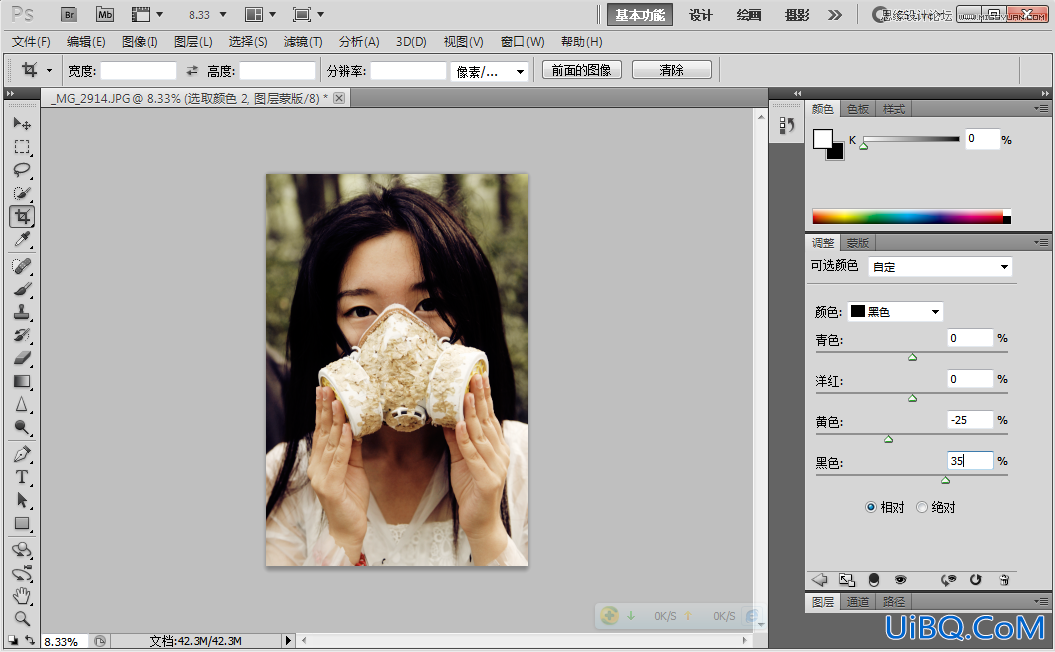Viewport: 1055px width, 652px height.
Task: Click the 宽度 input field
Action: click(139, 71)
